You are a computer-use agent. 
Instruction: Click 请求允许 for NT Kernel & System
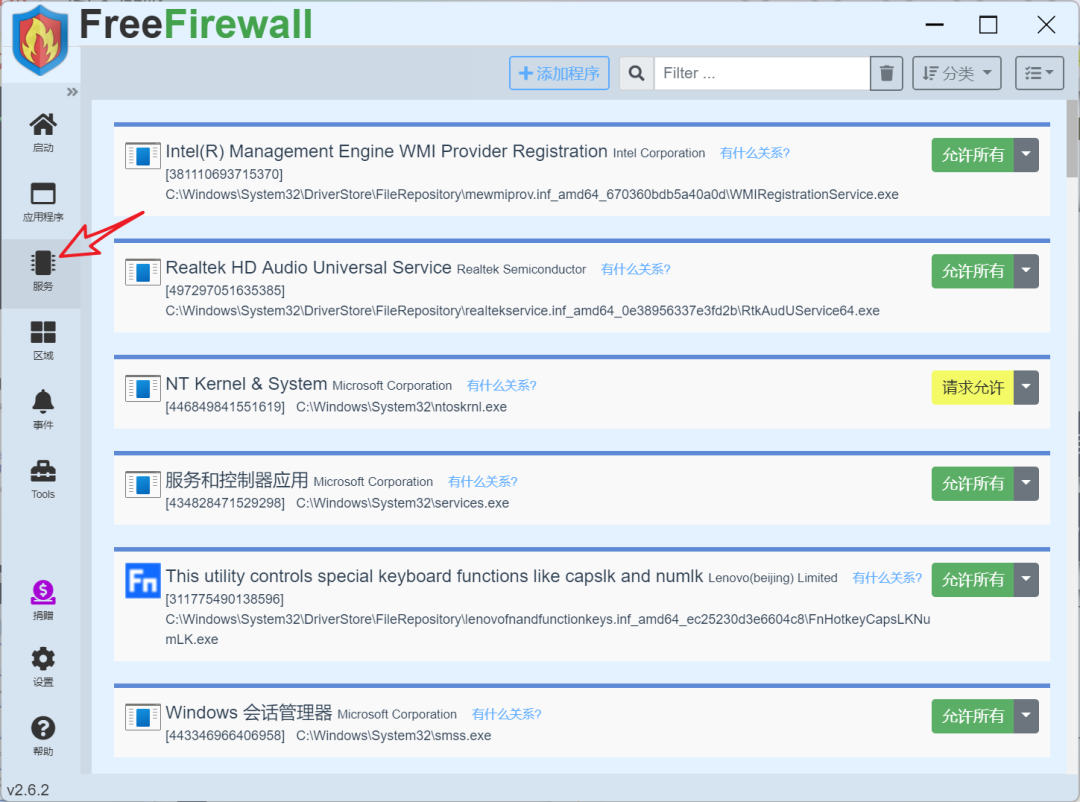coord(973,388)
